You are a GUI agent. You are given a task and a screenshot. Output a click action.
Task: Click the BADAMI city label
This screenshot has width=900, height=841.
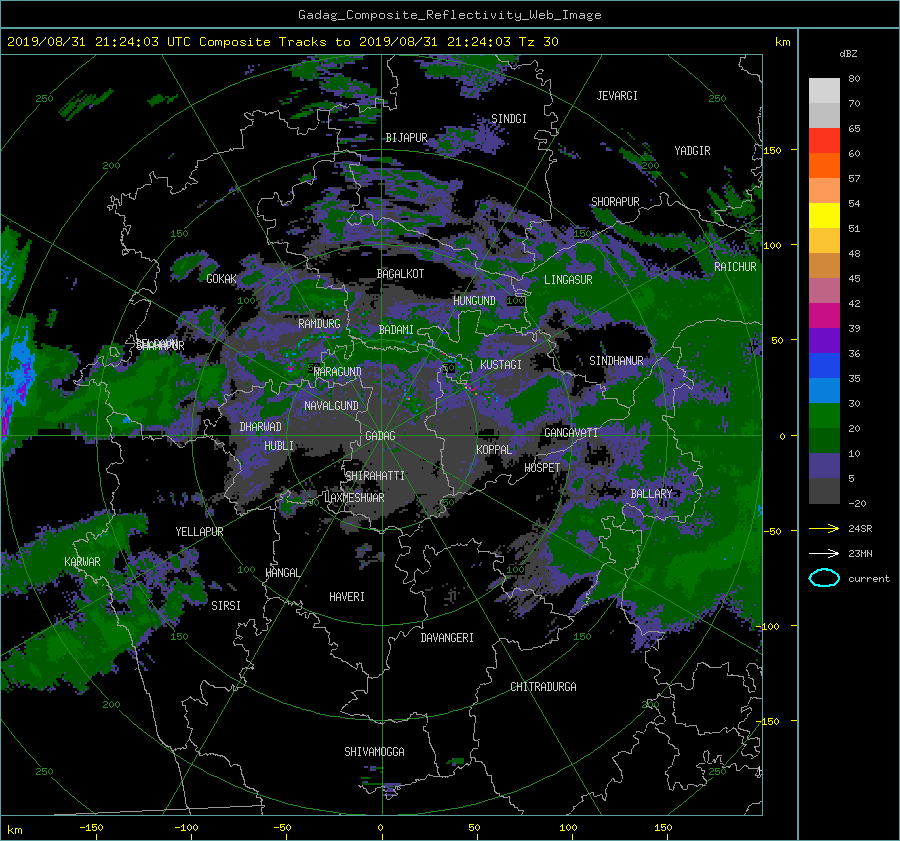tap(396, 330)
